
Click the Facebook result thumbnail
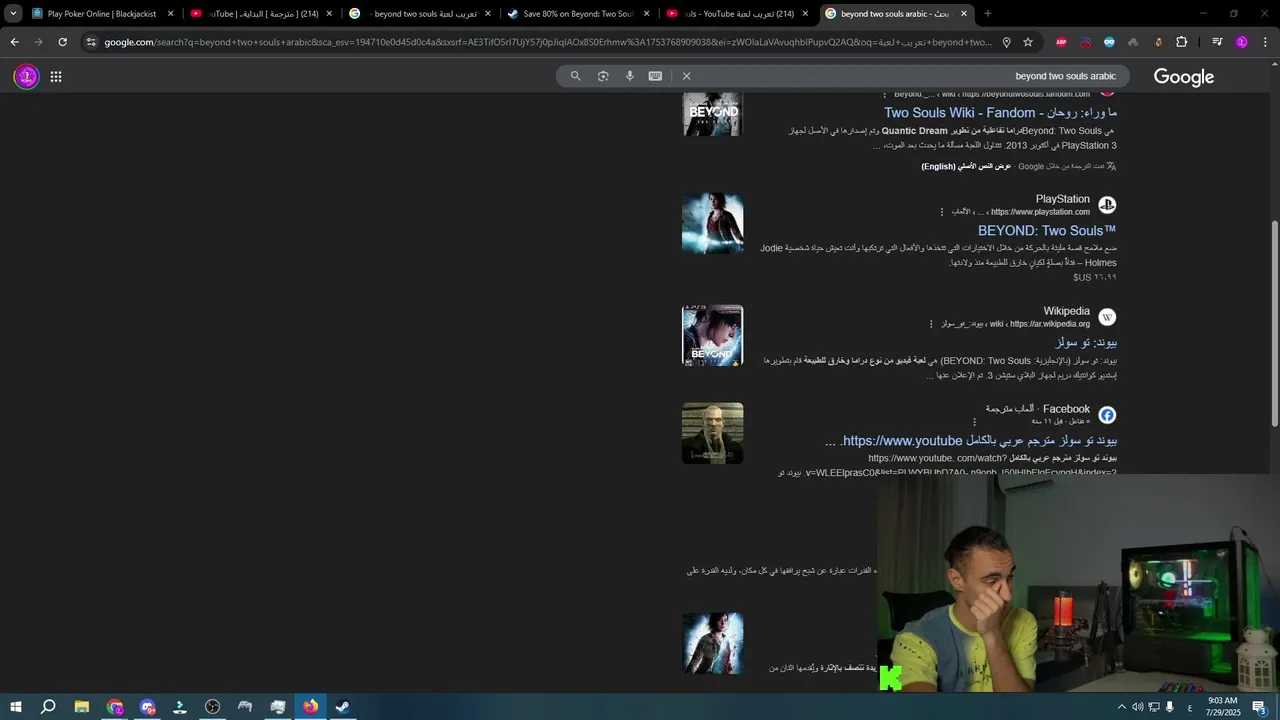713,433
